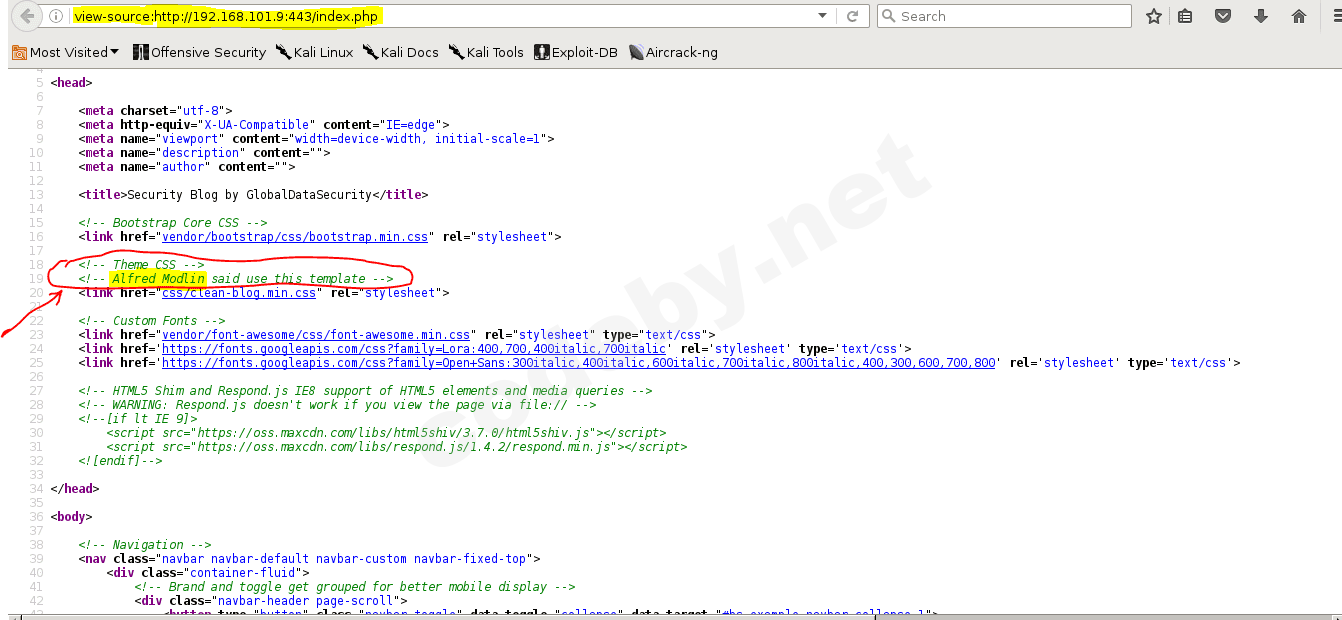Focus the address bar URL field

(x=440, y=16)
